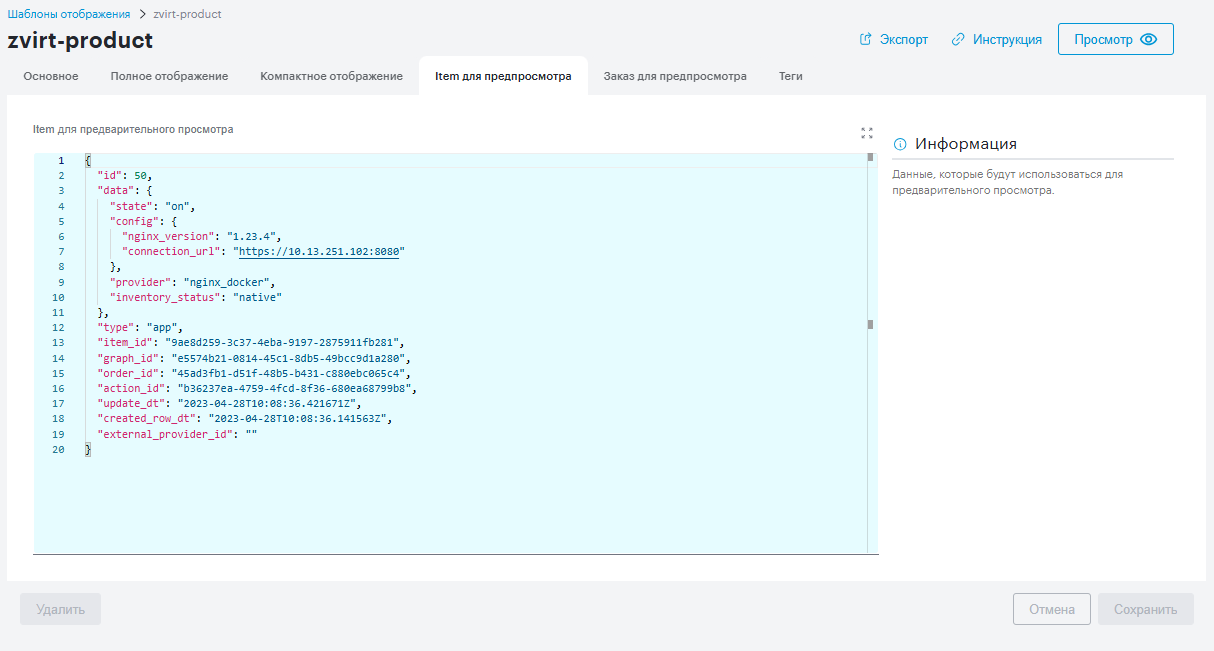Screen dimensions: 1214x651
Task: Expand the editor to fullscreen
Action: [x=867, y=133]
